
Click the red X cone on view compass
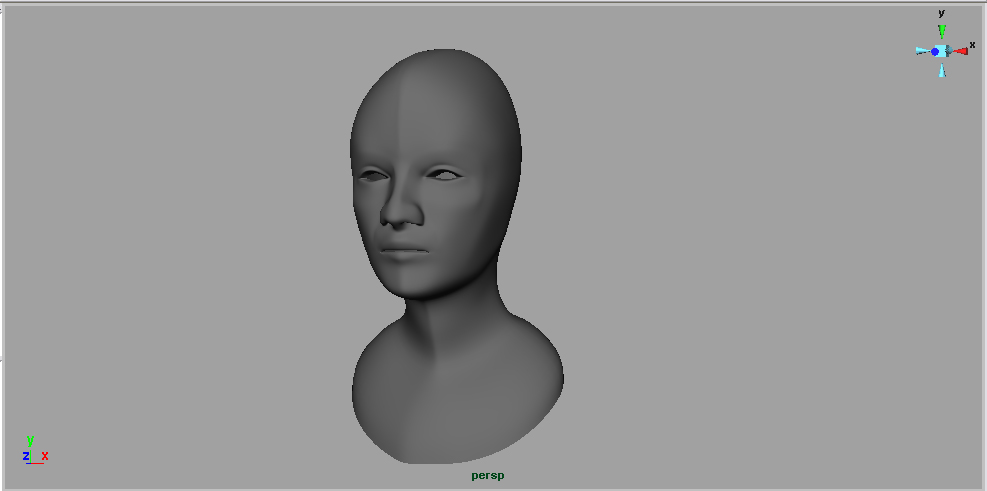click(x=960, y=51)
